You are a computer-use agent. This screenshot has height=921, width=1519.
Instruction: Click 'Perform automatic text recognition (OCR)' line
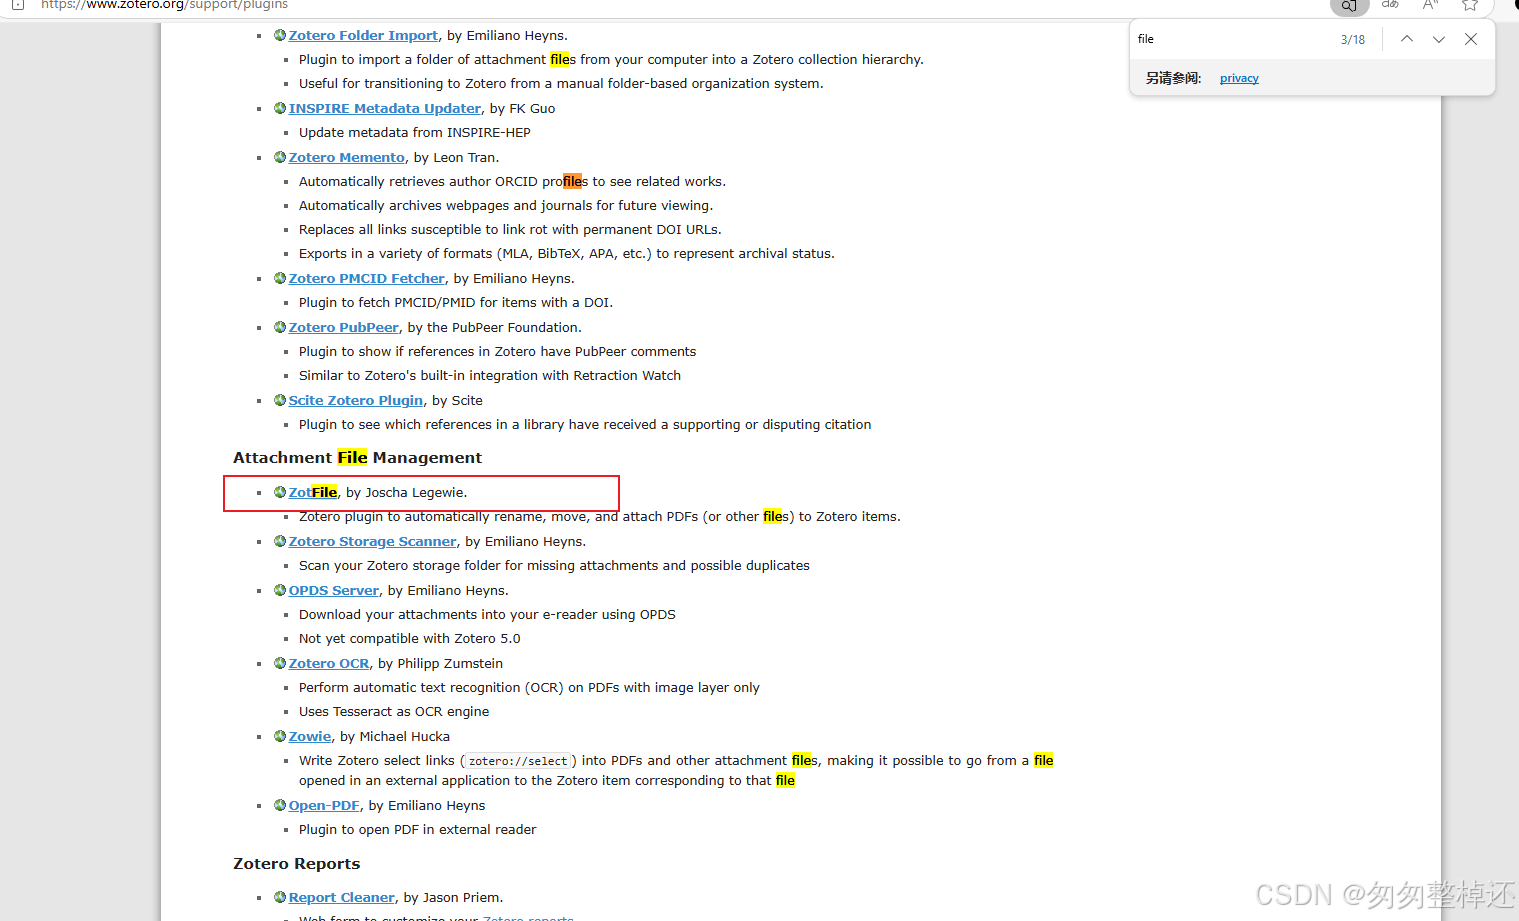coord(529,687)
